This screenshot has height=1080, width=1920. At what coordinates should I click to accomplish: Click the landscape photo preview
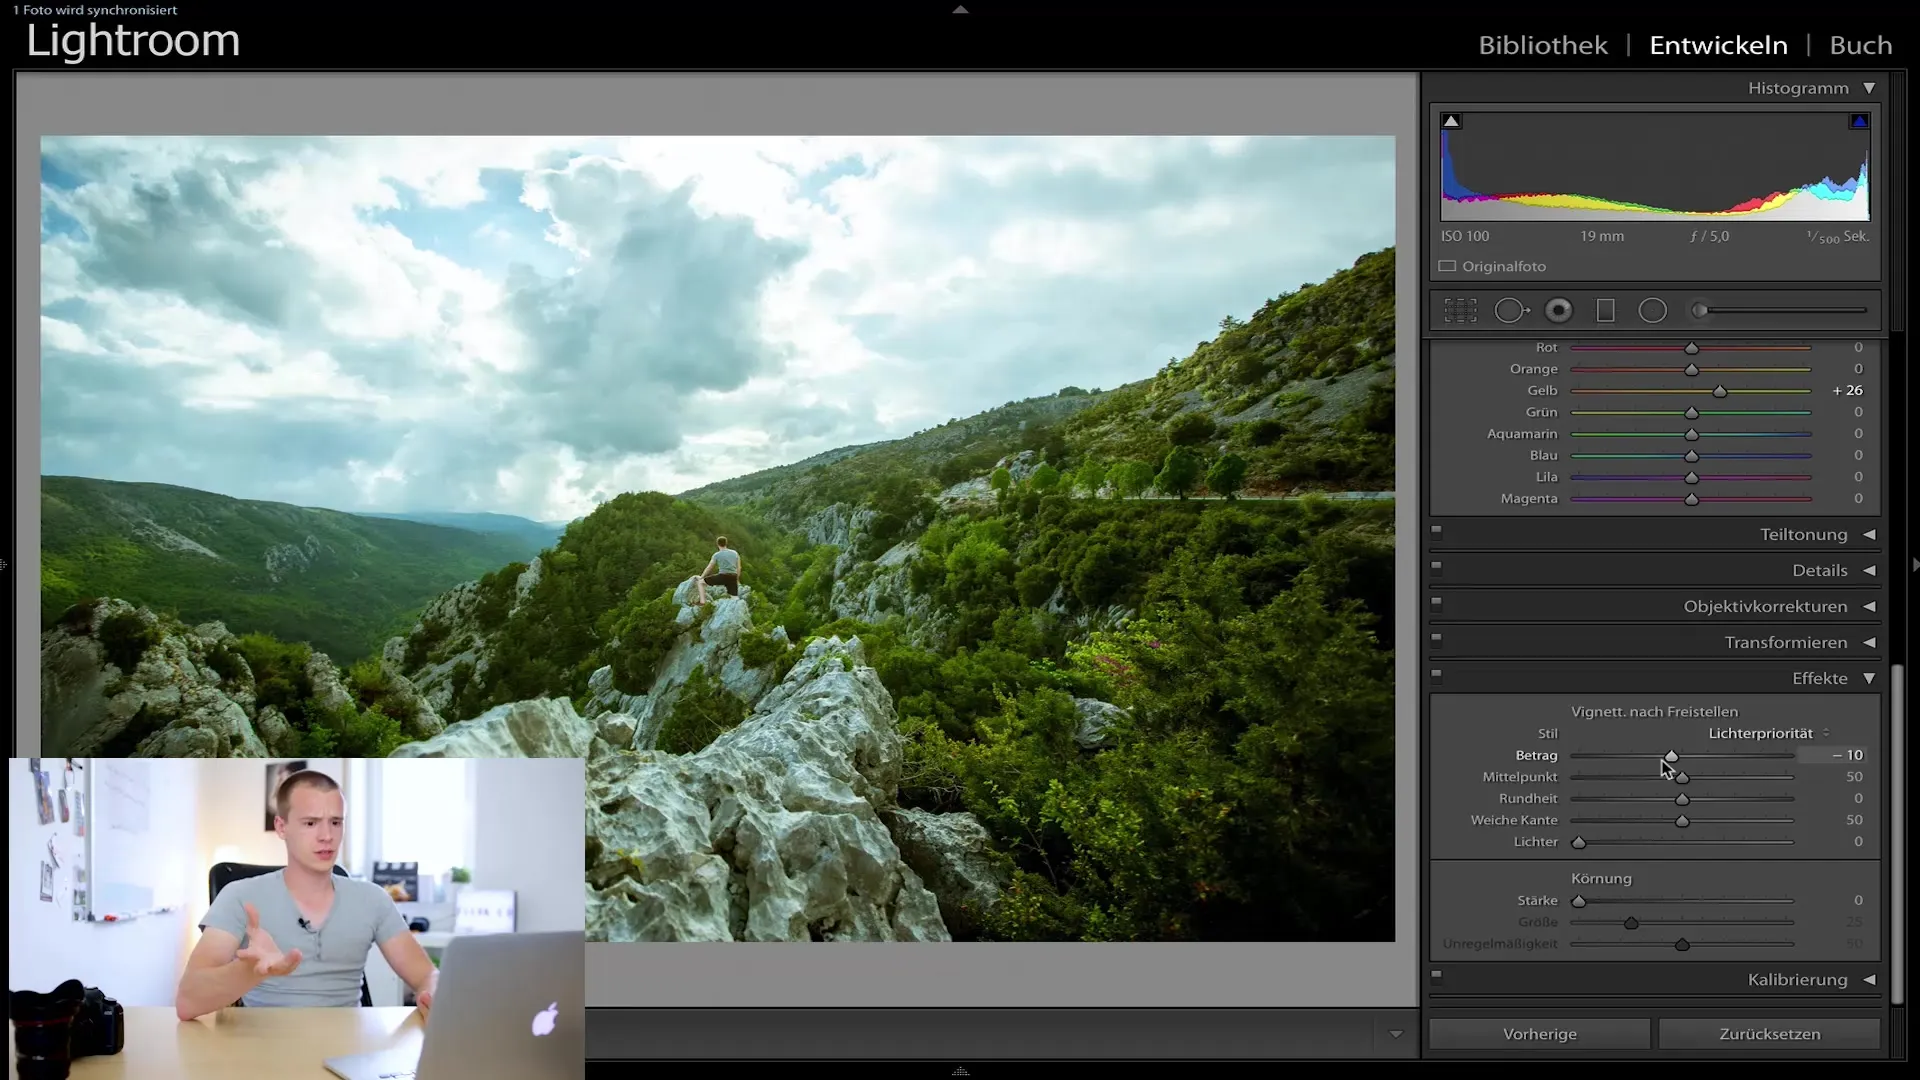click(717, 538)
